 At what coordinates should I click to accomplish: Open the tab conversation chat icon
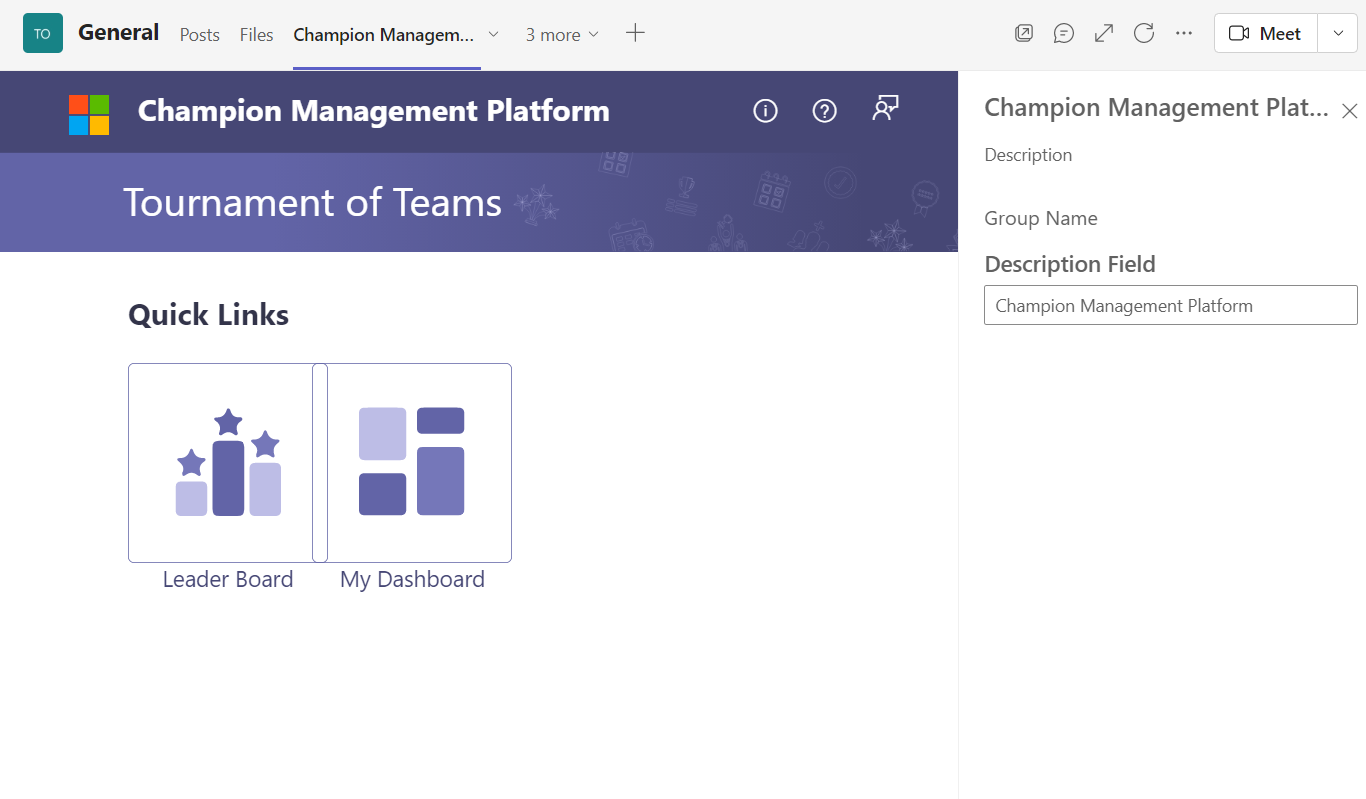pos(1063,32)
